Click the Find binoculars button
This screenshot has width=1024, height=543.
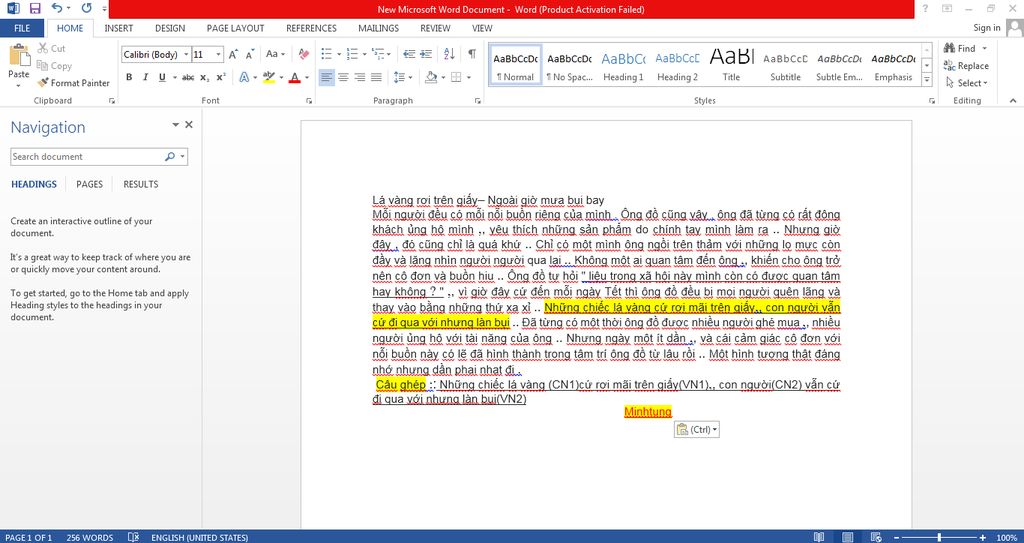[x=960, y=48]
